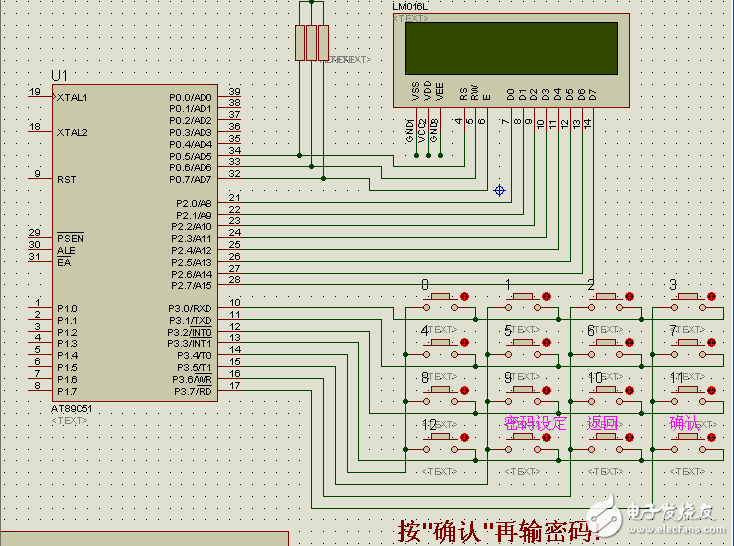This screenshot has width=734, height=546.
Task: Click the RST pin on U1
Action: coord(40,180)
